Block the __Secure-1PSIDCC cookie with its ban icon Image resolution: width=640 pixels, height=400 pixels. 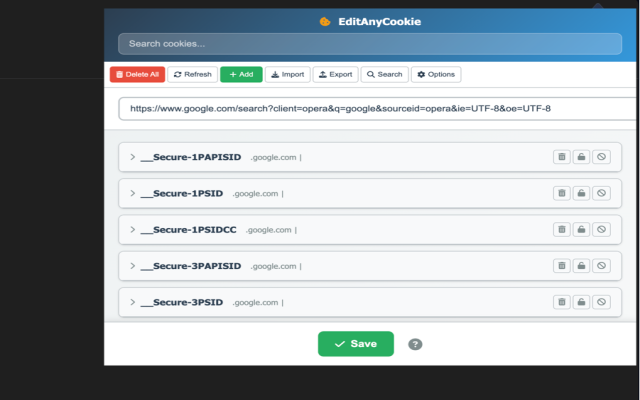(601, 229)
